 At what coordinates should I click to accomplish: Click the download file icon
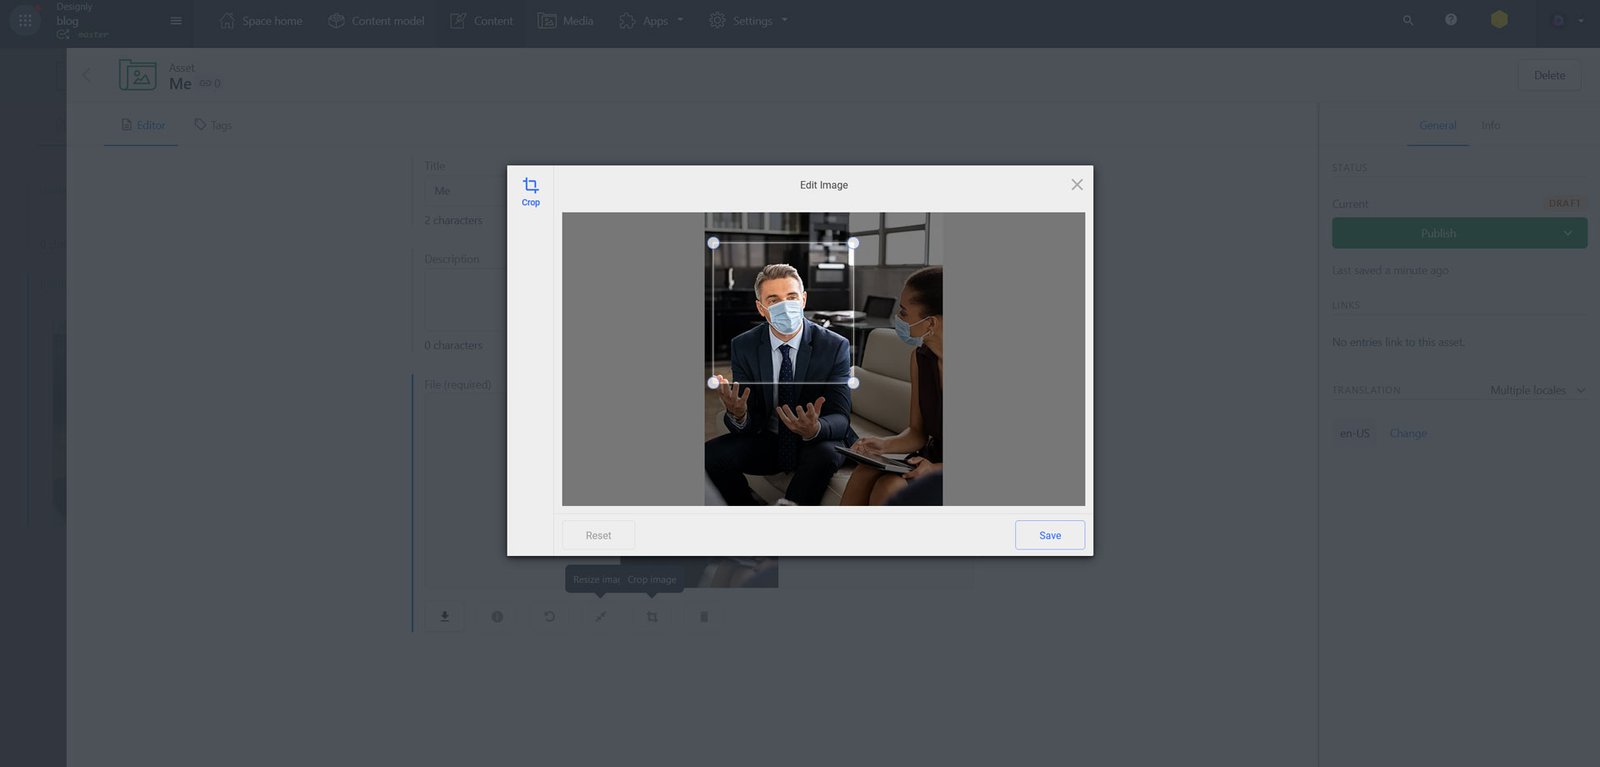(445, 617)
